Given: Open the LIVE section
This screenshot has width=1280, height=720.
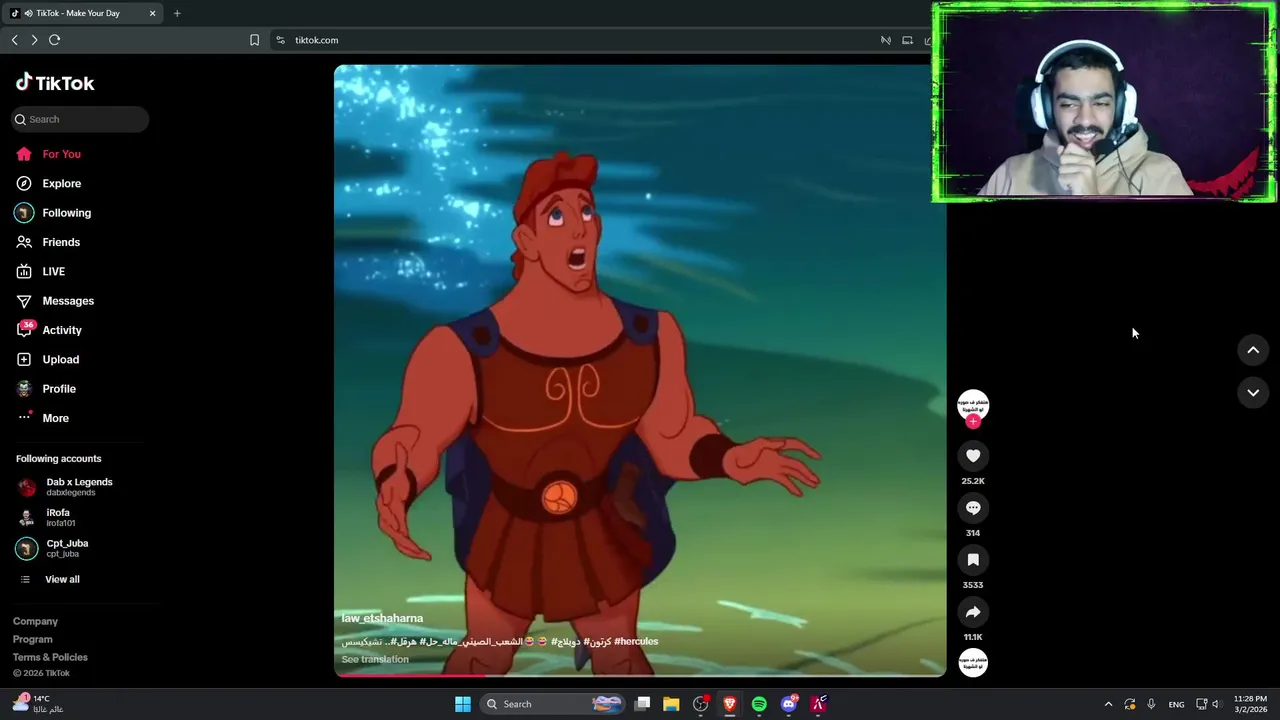Looking at the screenshot, I should [x=53, y=271].
